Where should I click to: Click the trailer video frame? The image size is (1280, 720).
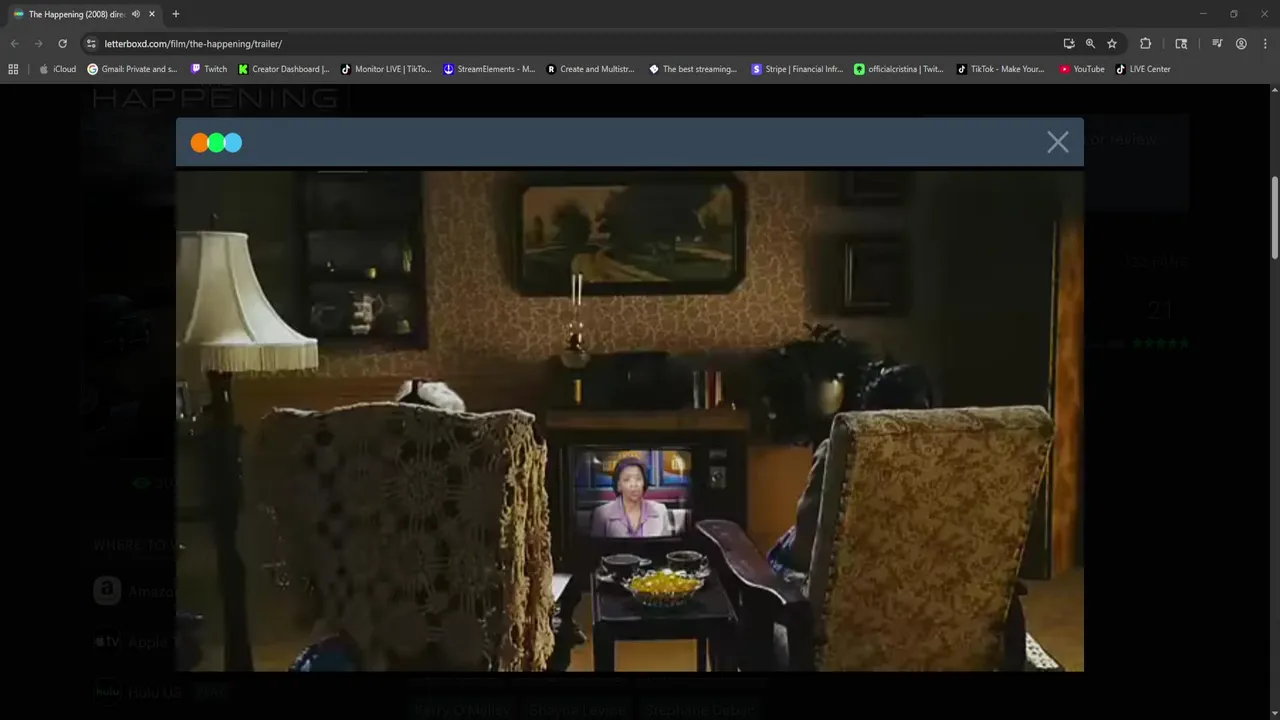[630, 420]
